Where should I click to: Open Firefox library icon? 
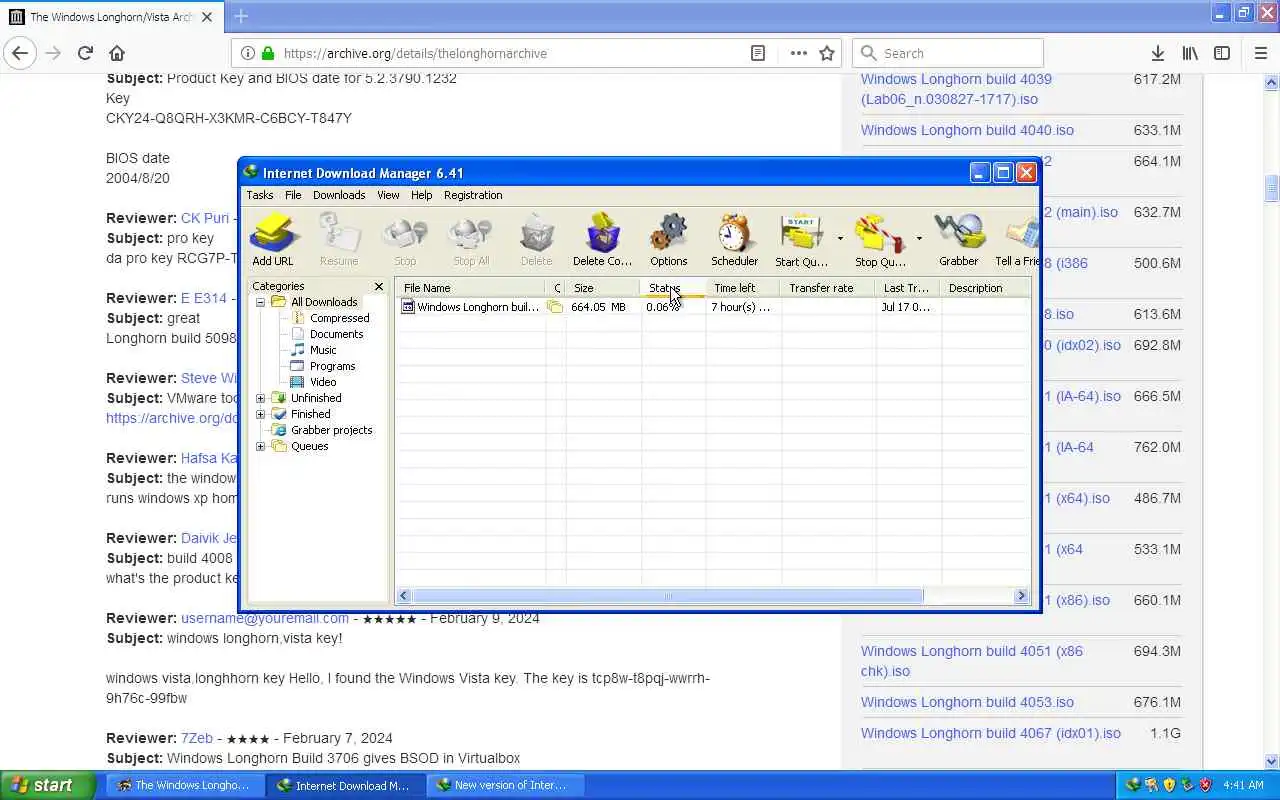coord(1190,53)
